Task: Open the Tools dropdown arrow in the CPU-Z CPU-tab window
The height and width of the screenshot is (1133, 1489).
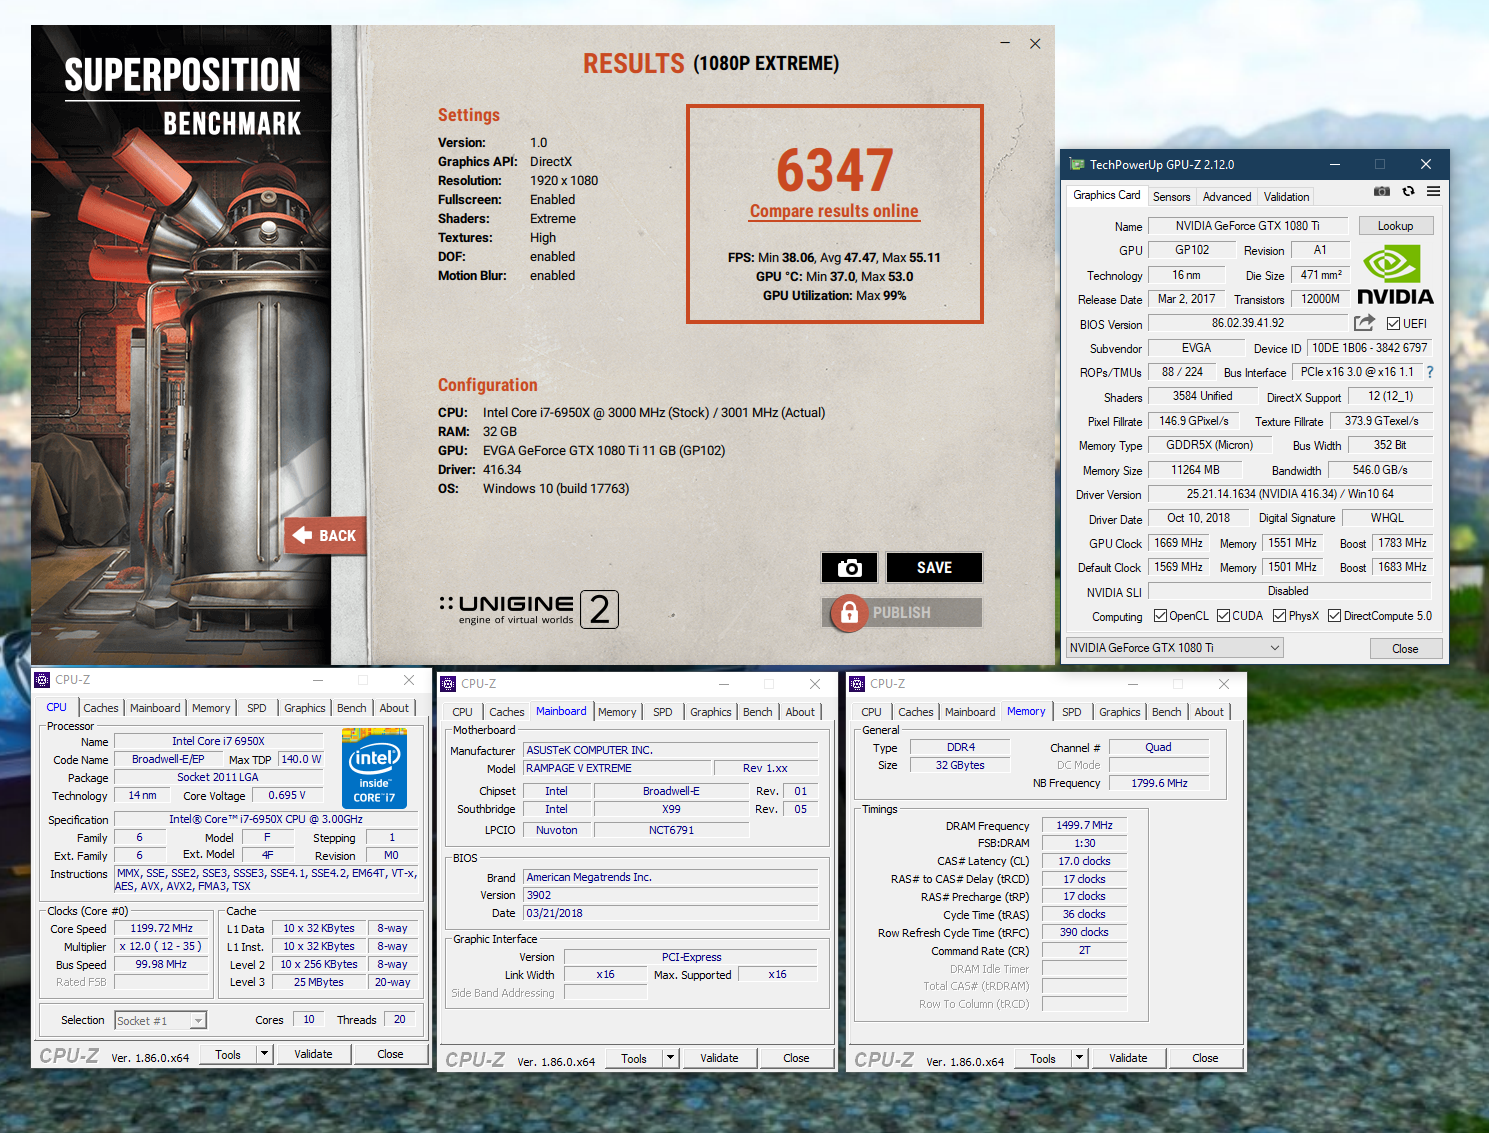Action: 264,1054
